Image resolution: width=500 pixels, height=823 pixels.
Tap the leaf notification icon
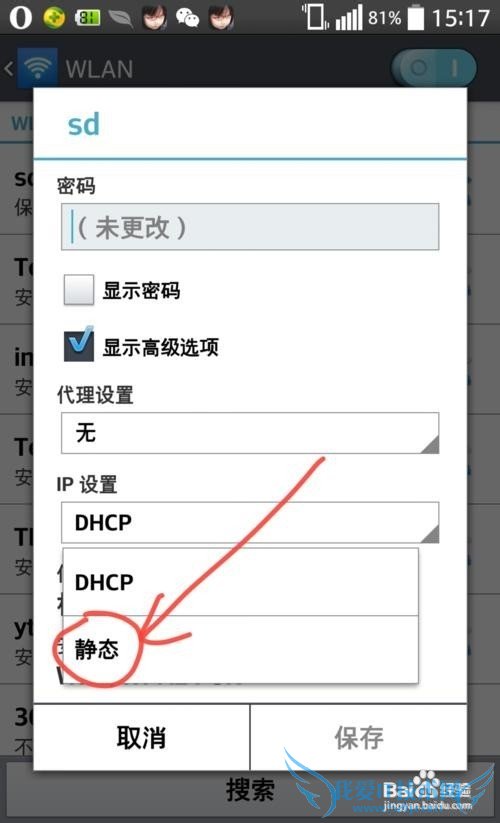[x=120, y=18]
